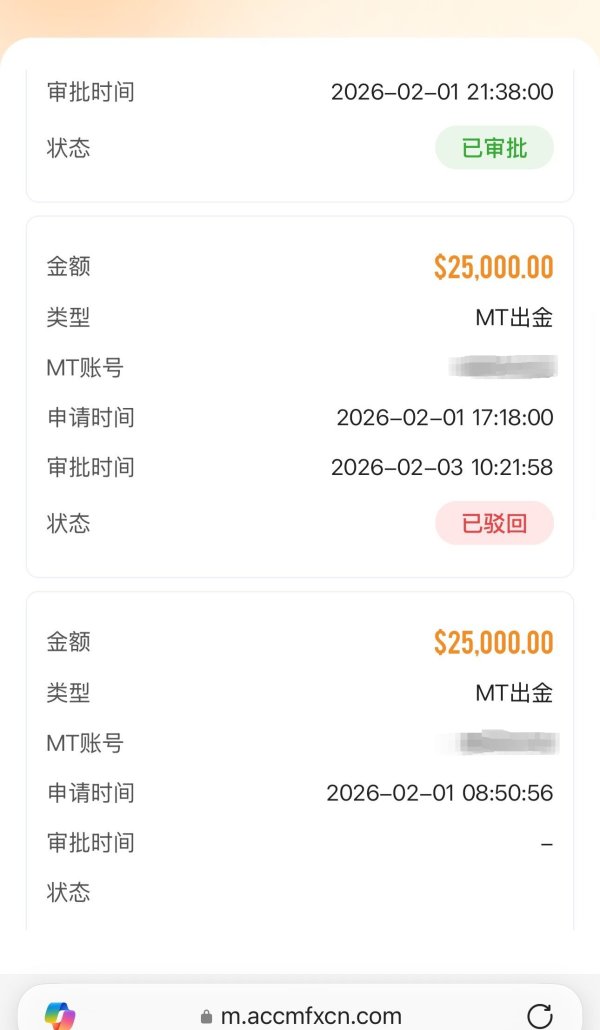Tap the $25,000.00 amount of the 08:50:56 request
The height and width of the screenshot is (1030, 600).
pyautogui.click(x=493, y=642)
